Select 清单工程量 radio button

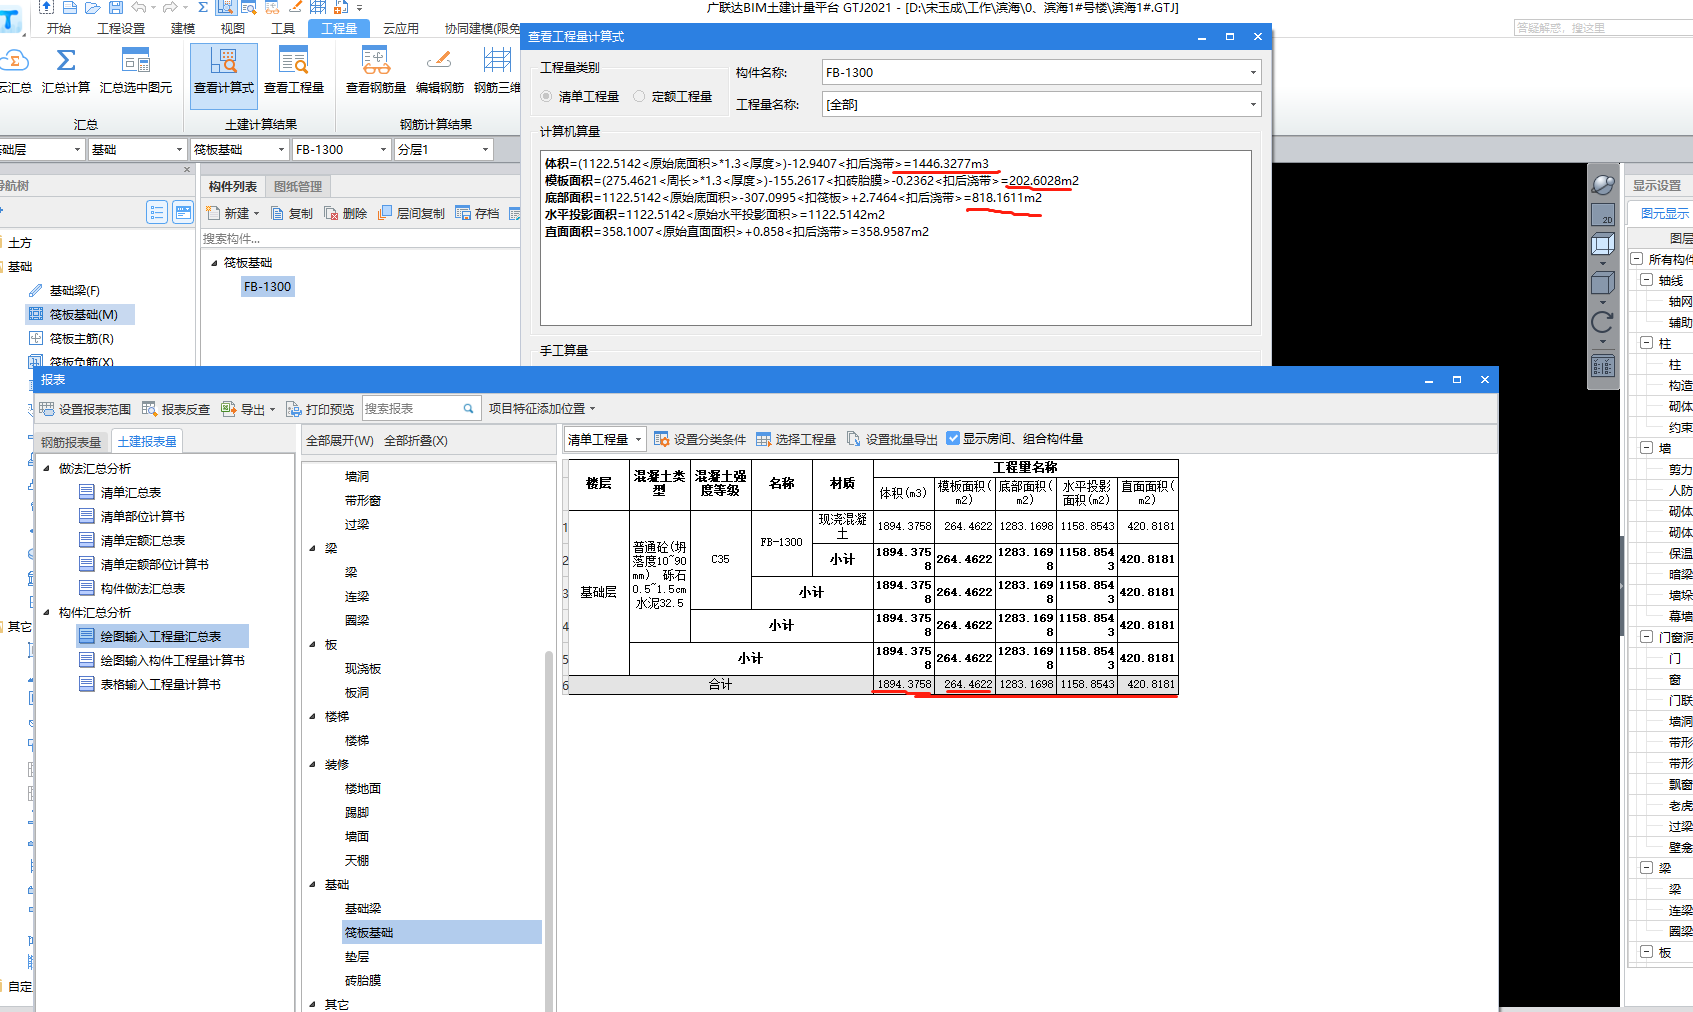[x=546, y=97]
